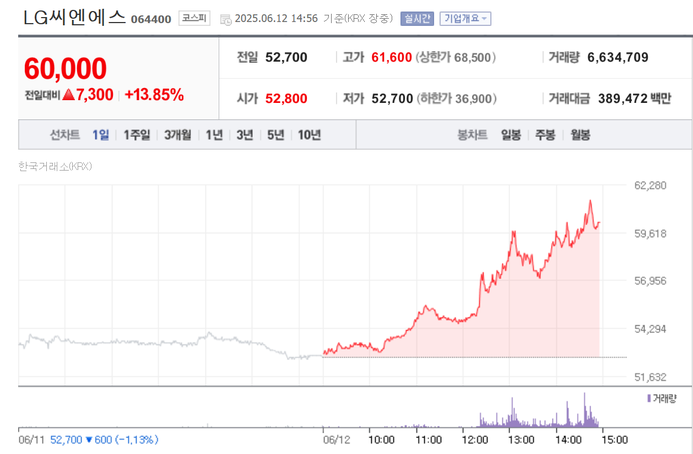Image resolution: width=693 pixels, height=454 pixels.
Task: Click the 06/12 date axis label
Action: tap(336, 440)
